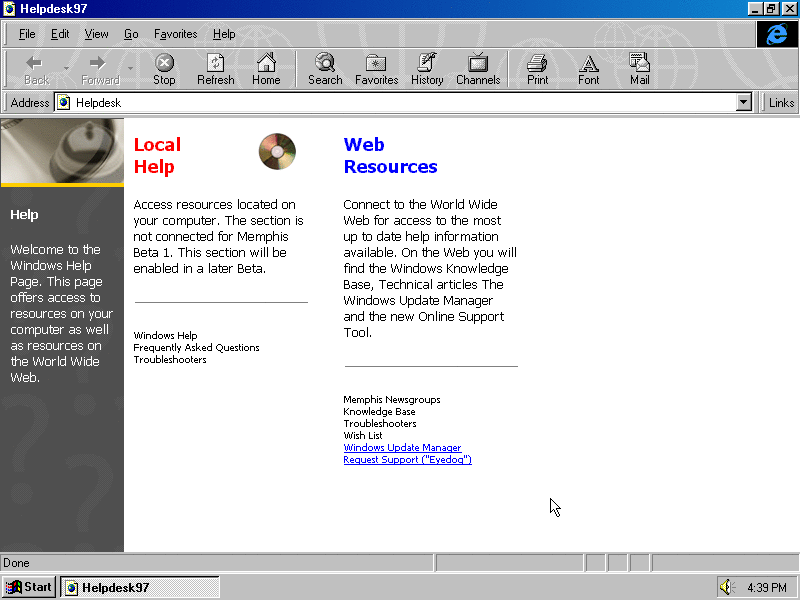Click the Forward toolbar button
The width and height of the screenshot is (800, 600).
click(x=100, y=69)
